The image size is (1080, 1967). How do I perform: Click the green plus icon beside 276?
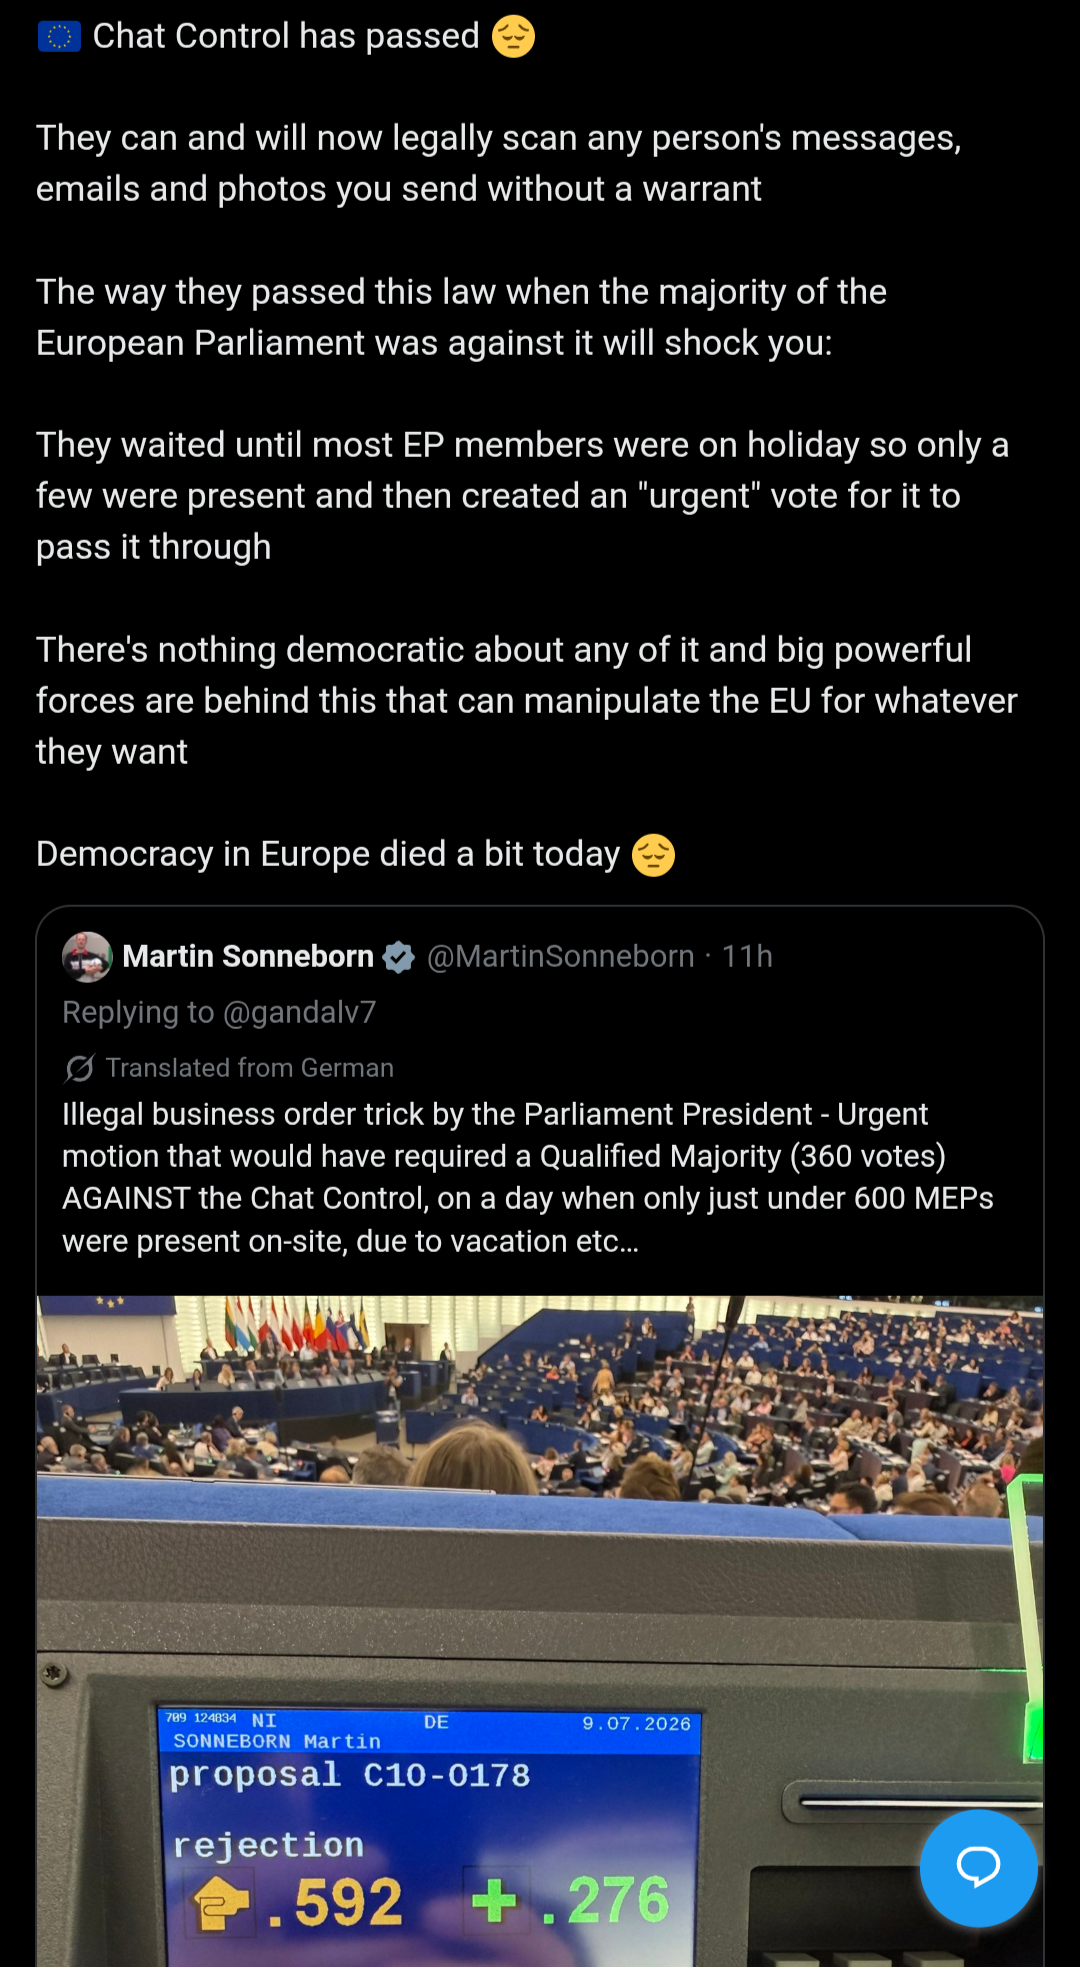point(496,1899)
